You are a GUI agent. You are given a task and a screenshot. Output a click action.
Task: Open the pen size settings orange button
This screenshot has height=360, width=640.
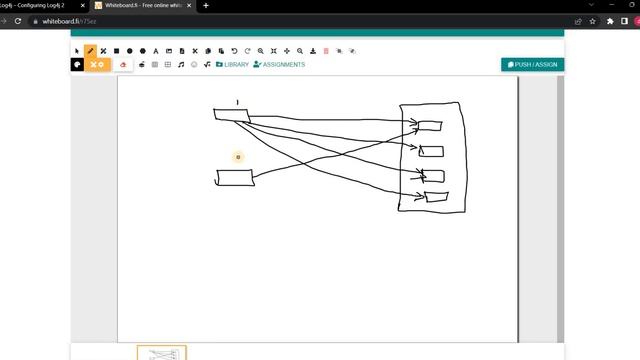[97, 64]
